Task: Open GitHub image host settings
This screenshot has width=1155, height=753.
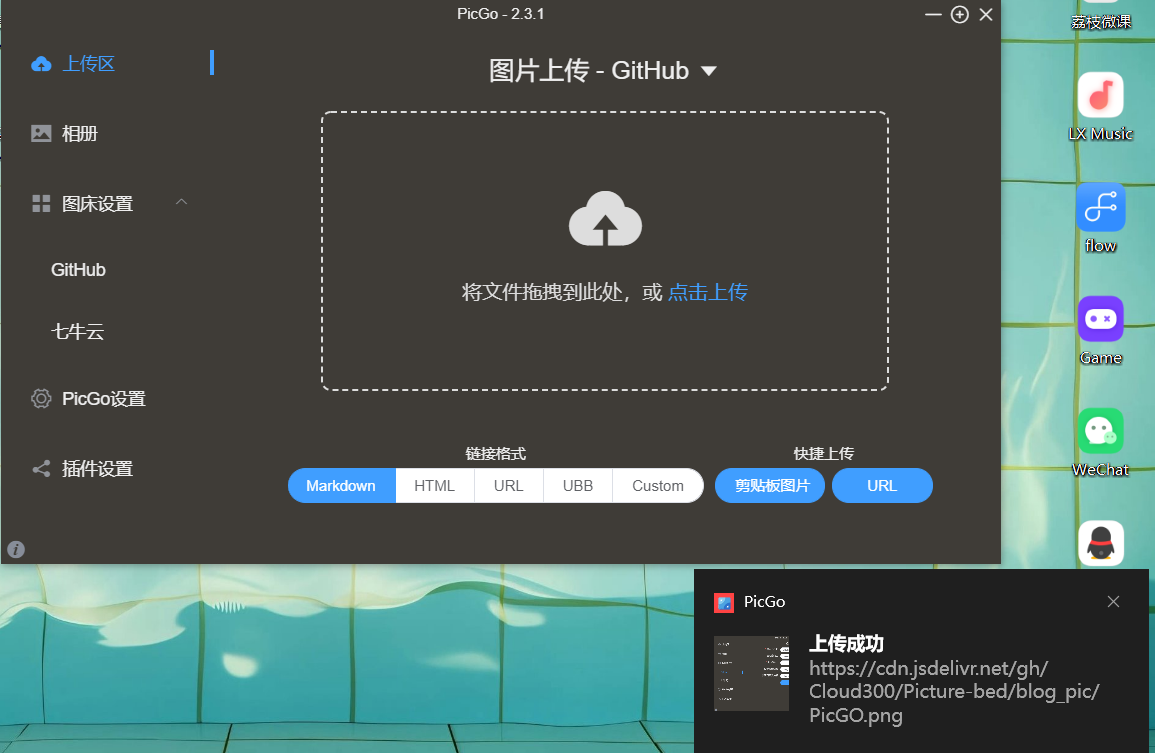Action: point(78,270)
